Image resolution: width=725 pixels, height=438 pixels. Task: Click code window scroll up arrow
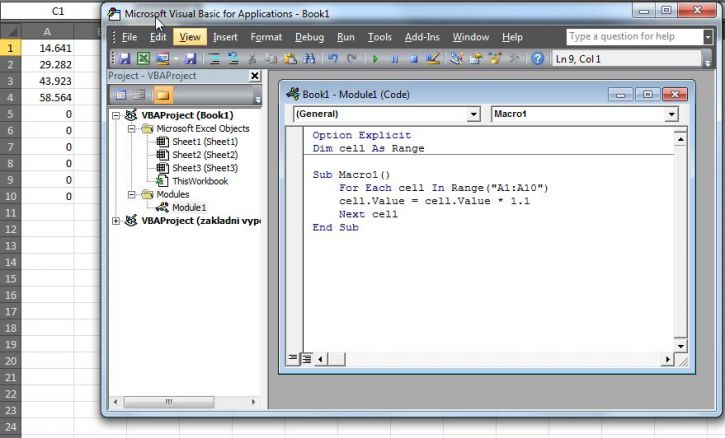(680, 139)
